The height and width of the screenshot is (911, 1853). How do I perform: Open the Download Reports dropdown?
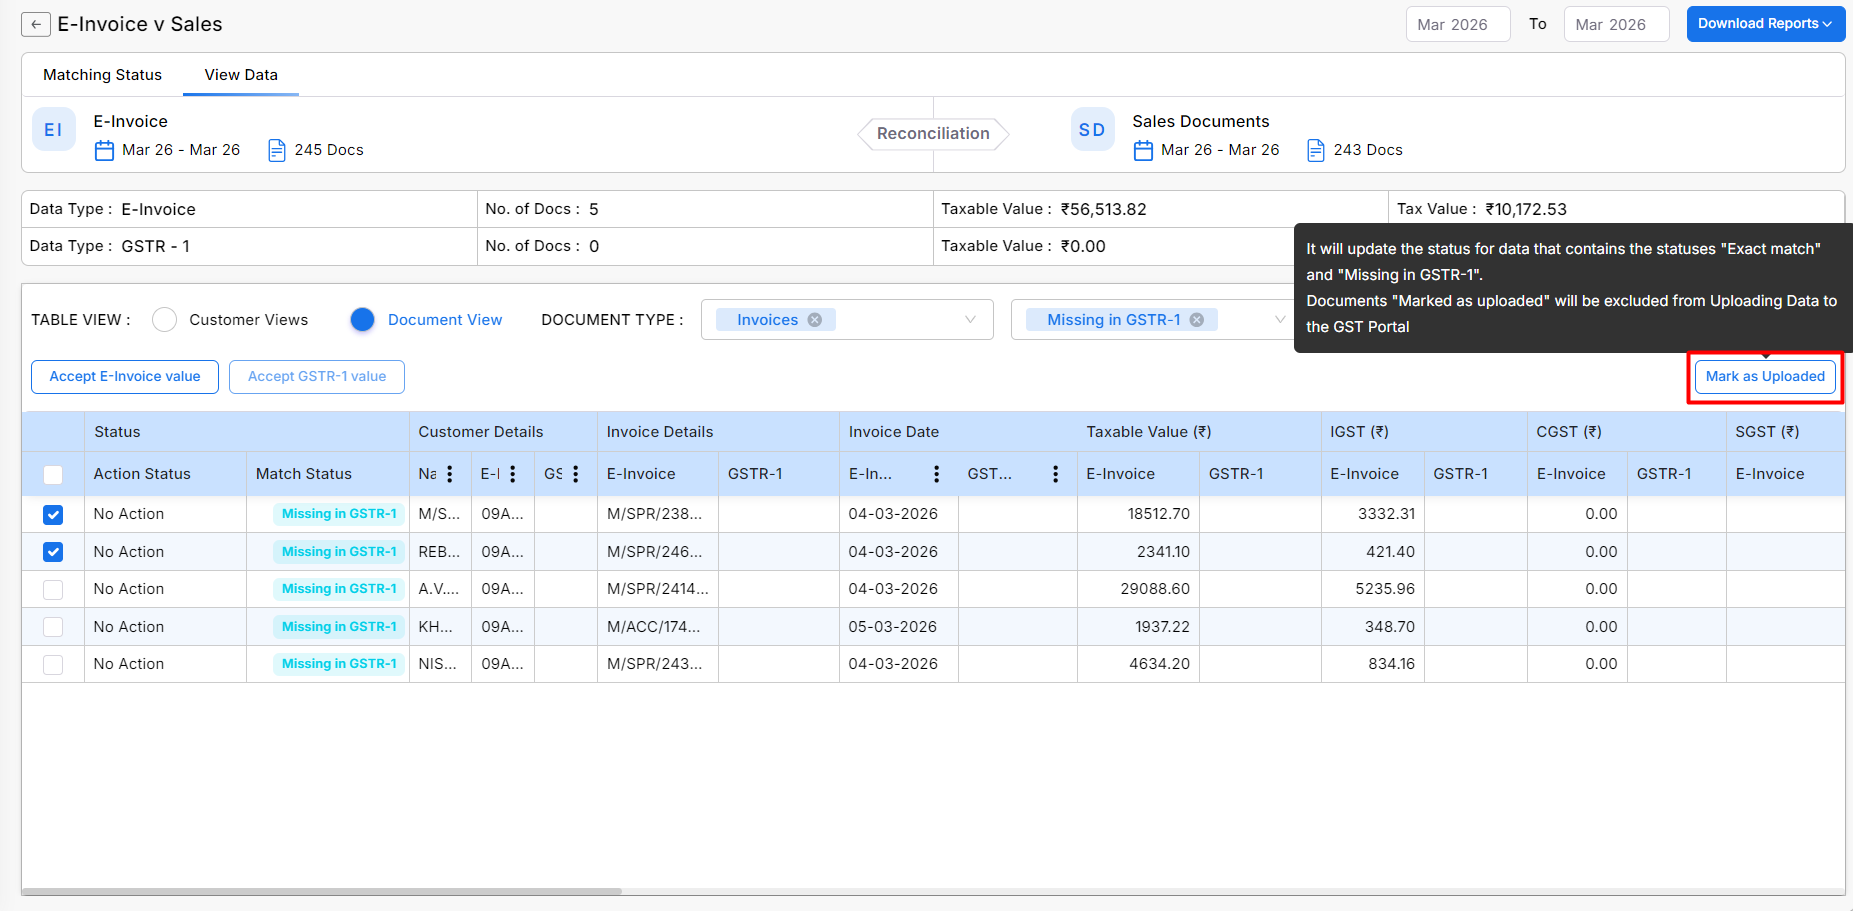tap(1765, 24)
